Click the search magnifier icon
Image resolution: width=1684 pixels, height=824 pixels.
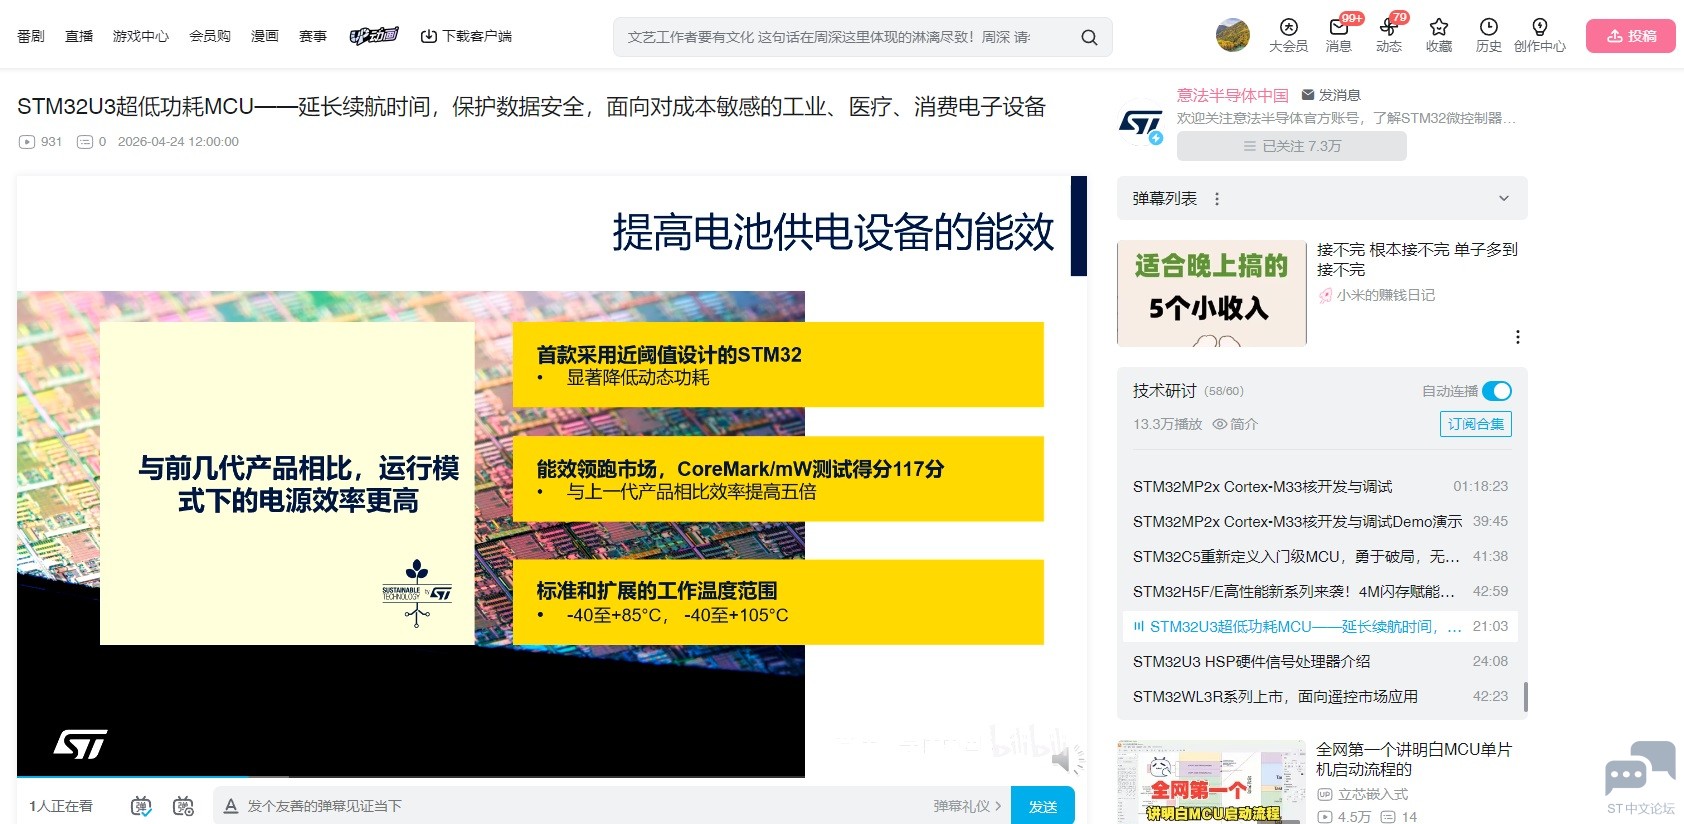pyautogui.click(x=1089, y=37)
